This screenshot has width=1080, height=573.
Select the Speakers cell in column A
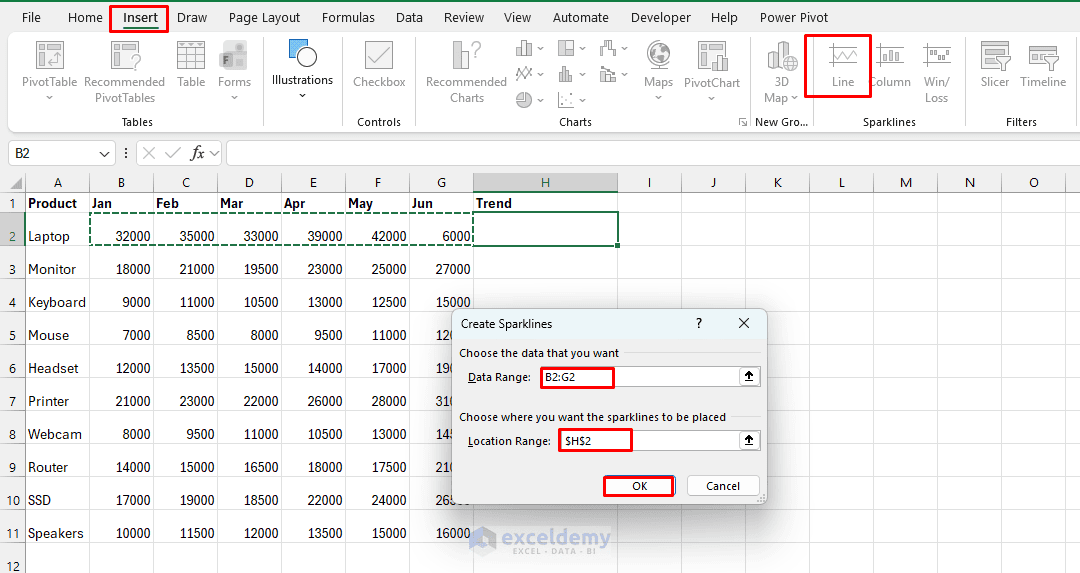click(x=57, y=526)
